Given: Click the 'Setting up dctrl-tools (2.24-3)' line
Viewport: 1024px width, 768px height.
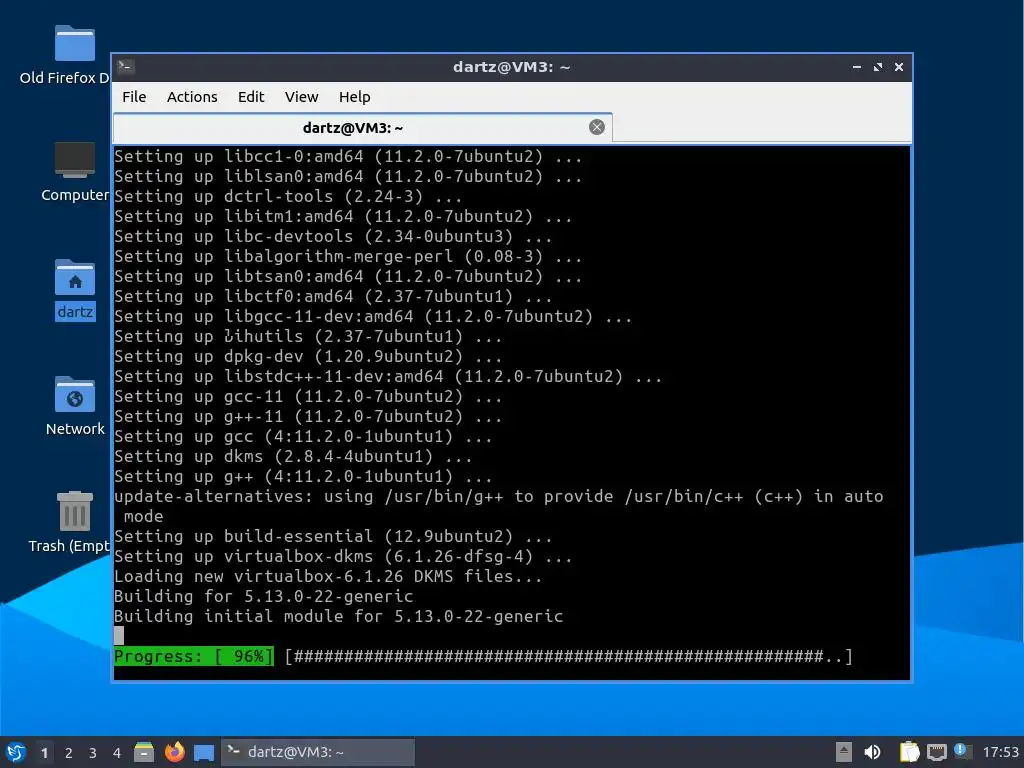Looking at the screenshot, I should (288, 197).
